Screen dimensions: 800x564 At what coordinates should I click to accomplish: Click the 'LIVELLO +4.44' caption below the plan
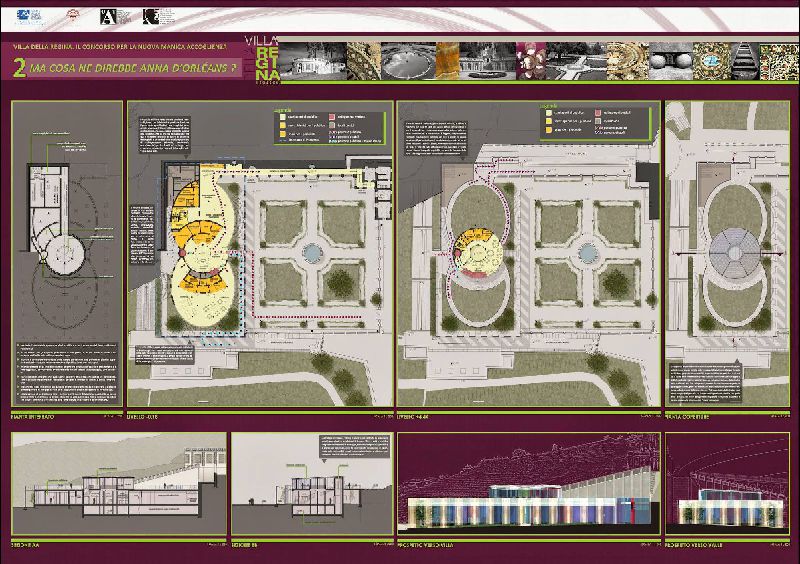tap(414, 417)
